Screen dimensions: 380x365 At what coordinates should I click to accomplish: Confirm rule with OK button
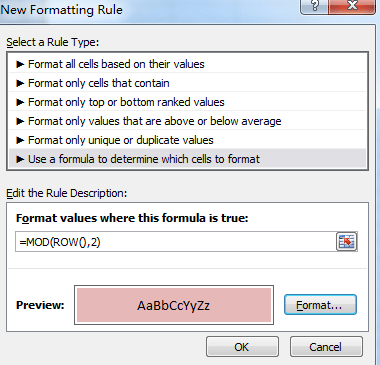pyautogui.click(x=242, y=347)
